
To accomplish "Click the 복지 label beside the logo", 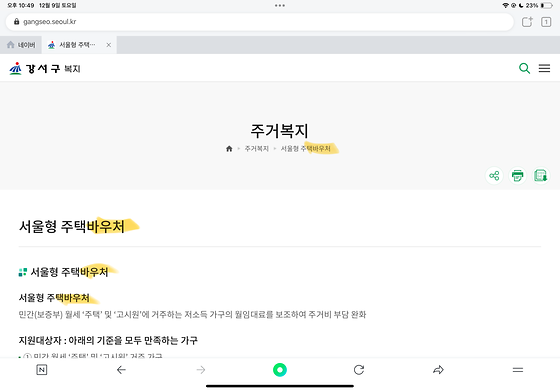I will (x=72, y=69).
